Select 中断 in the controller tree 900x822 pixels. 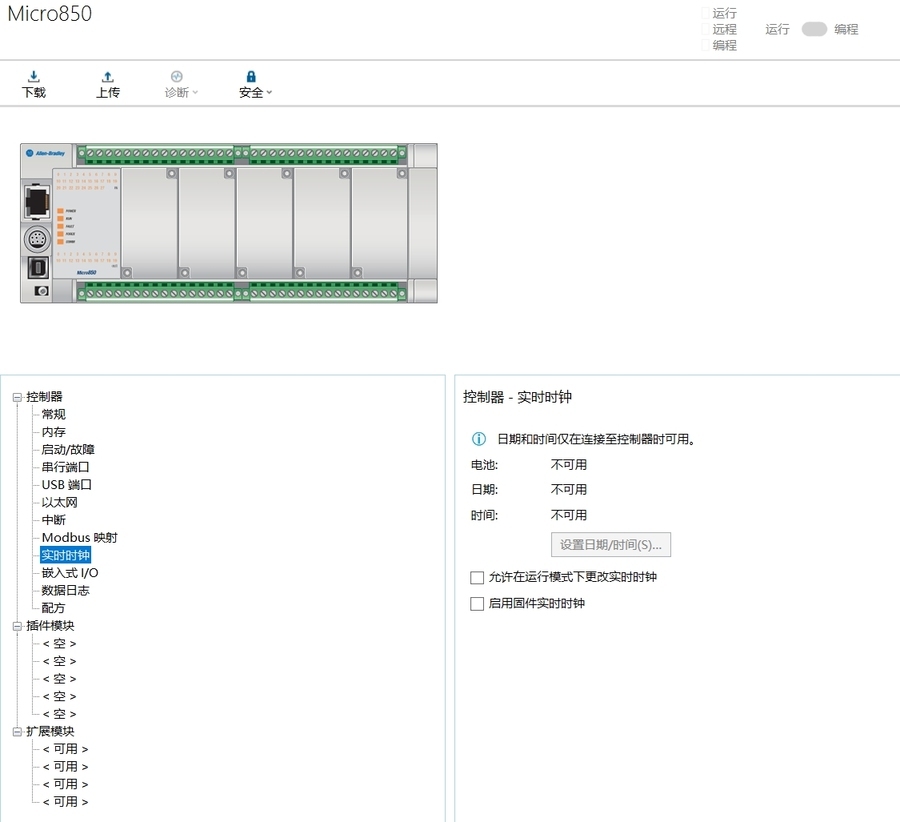click(53, 520)
